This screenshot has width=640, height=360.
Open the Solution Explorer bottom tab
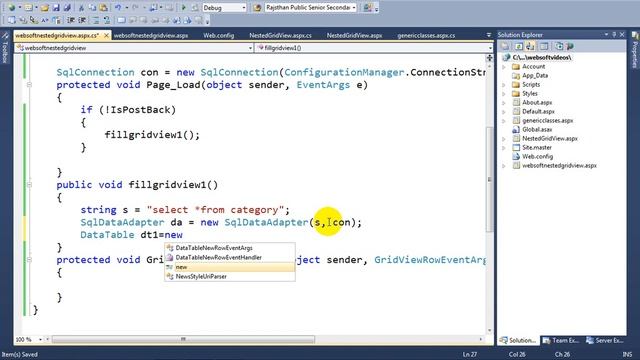tap(518, 340)
